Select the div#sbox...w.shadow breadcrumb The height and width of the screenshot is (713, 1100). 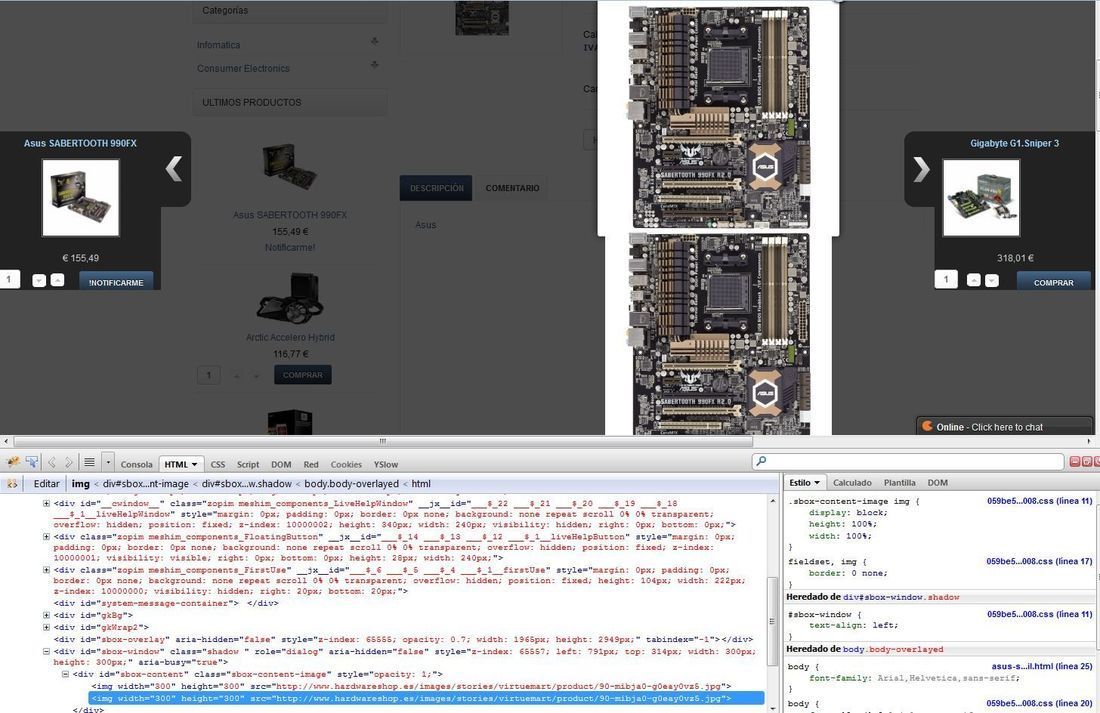(246, 484)
